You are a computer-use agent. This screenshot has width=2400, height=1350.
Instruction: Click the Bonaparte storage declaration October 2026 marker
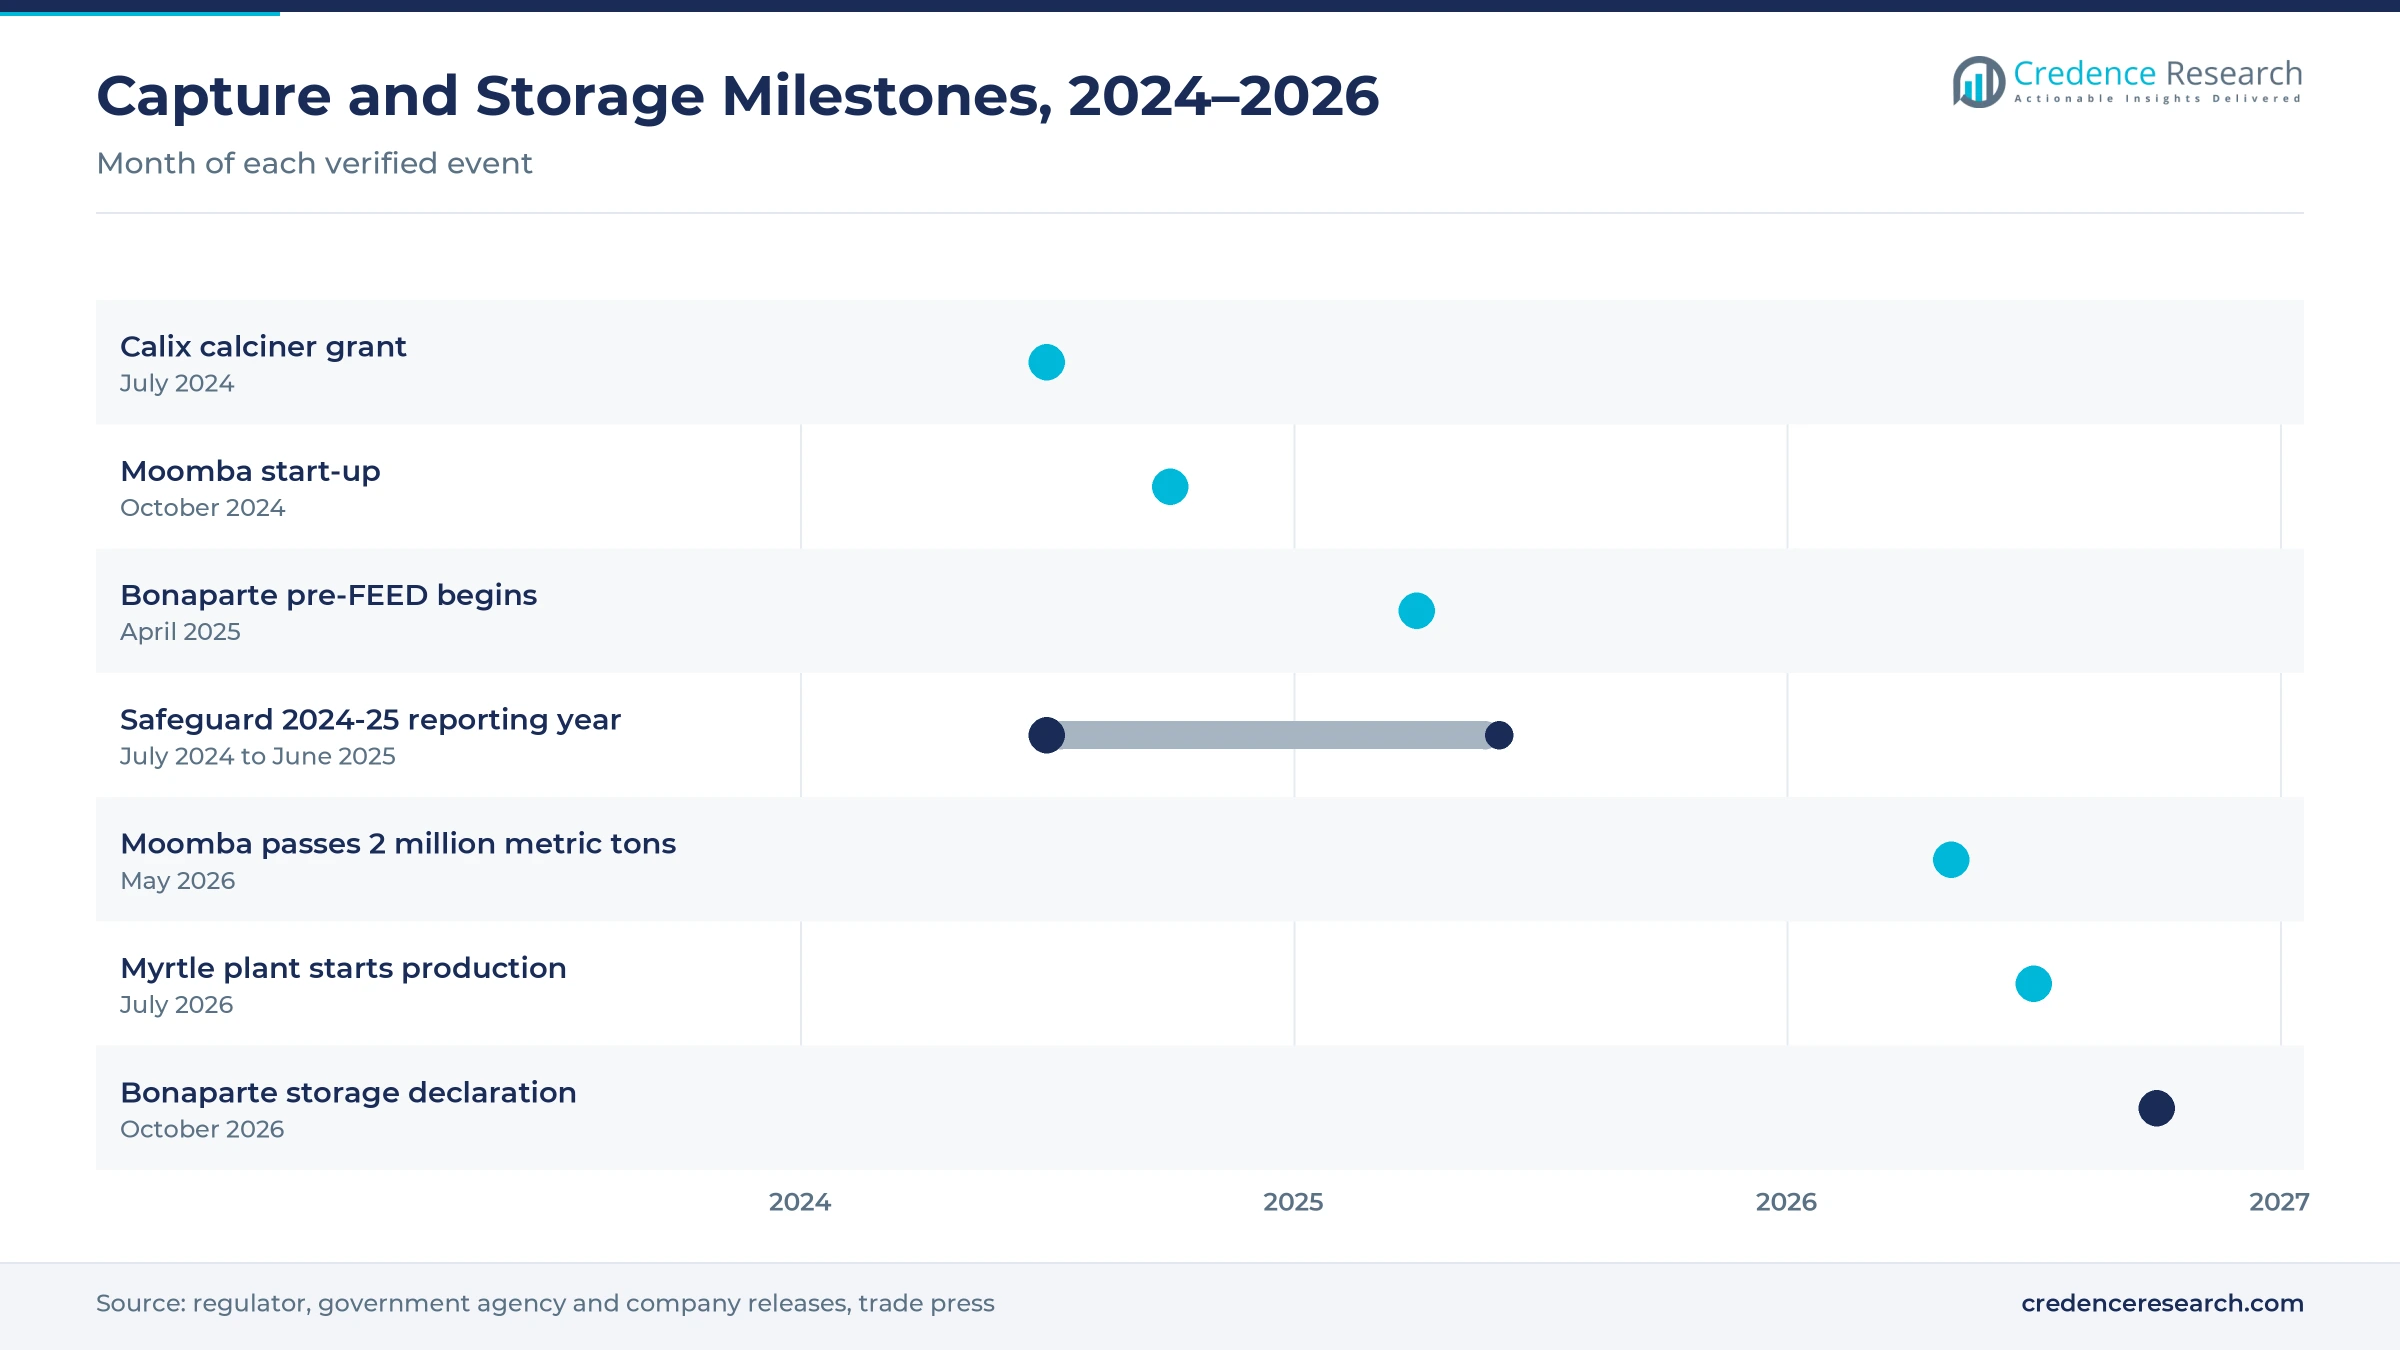2157,1108
